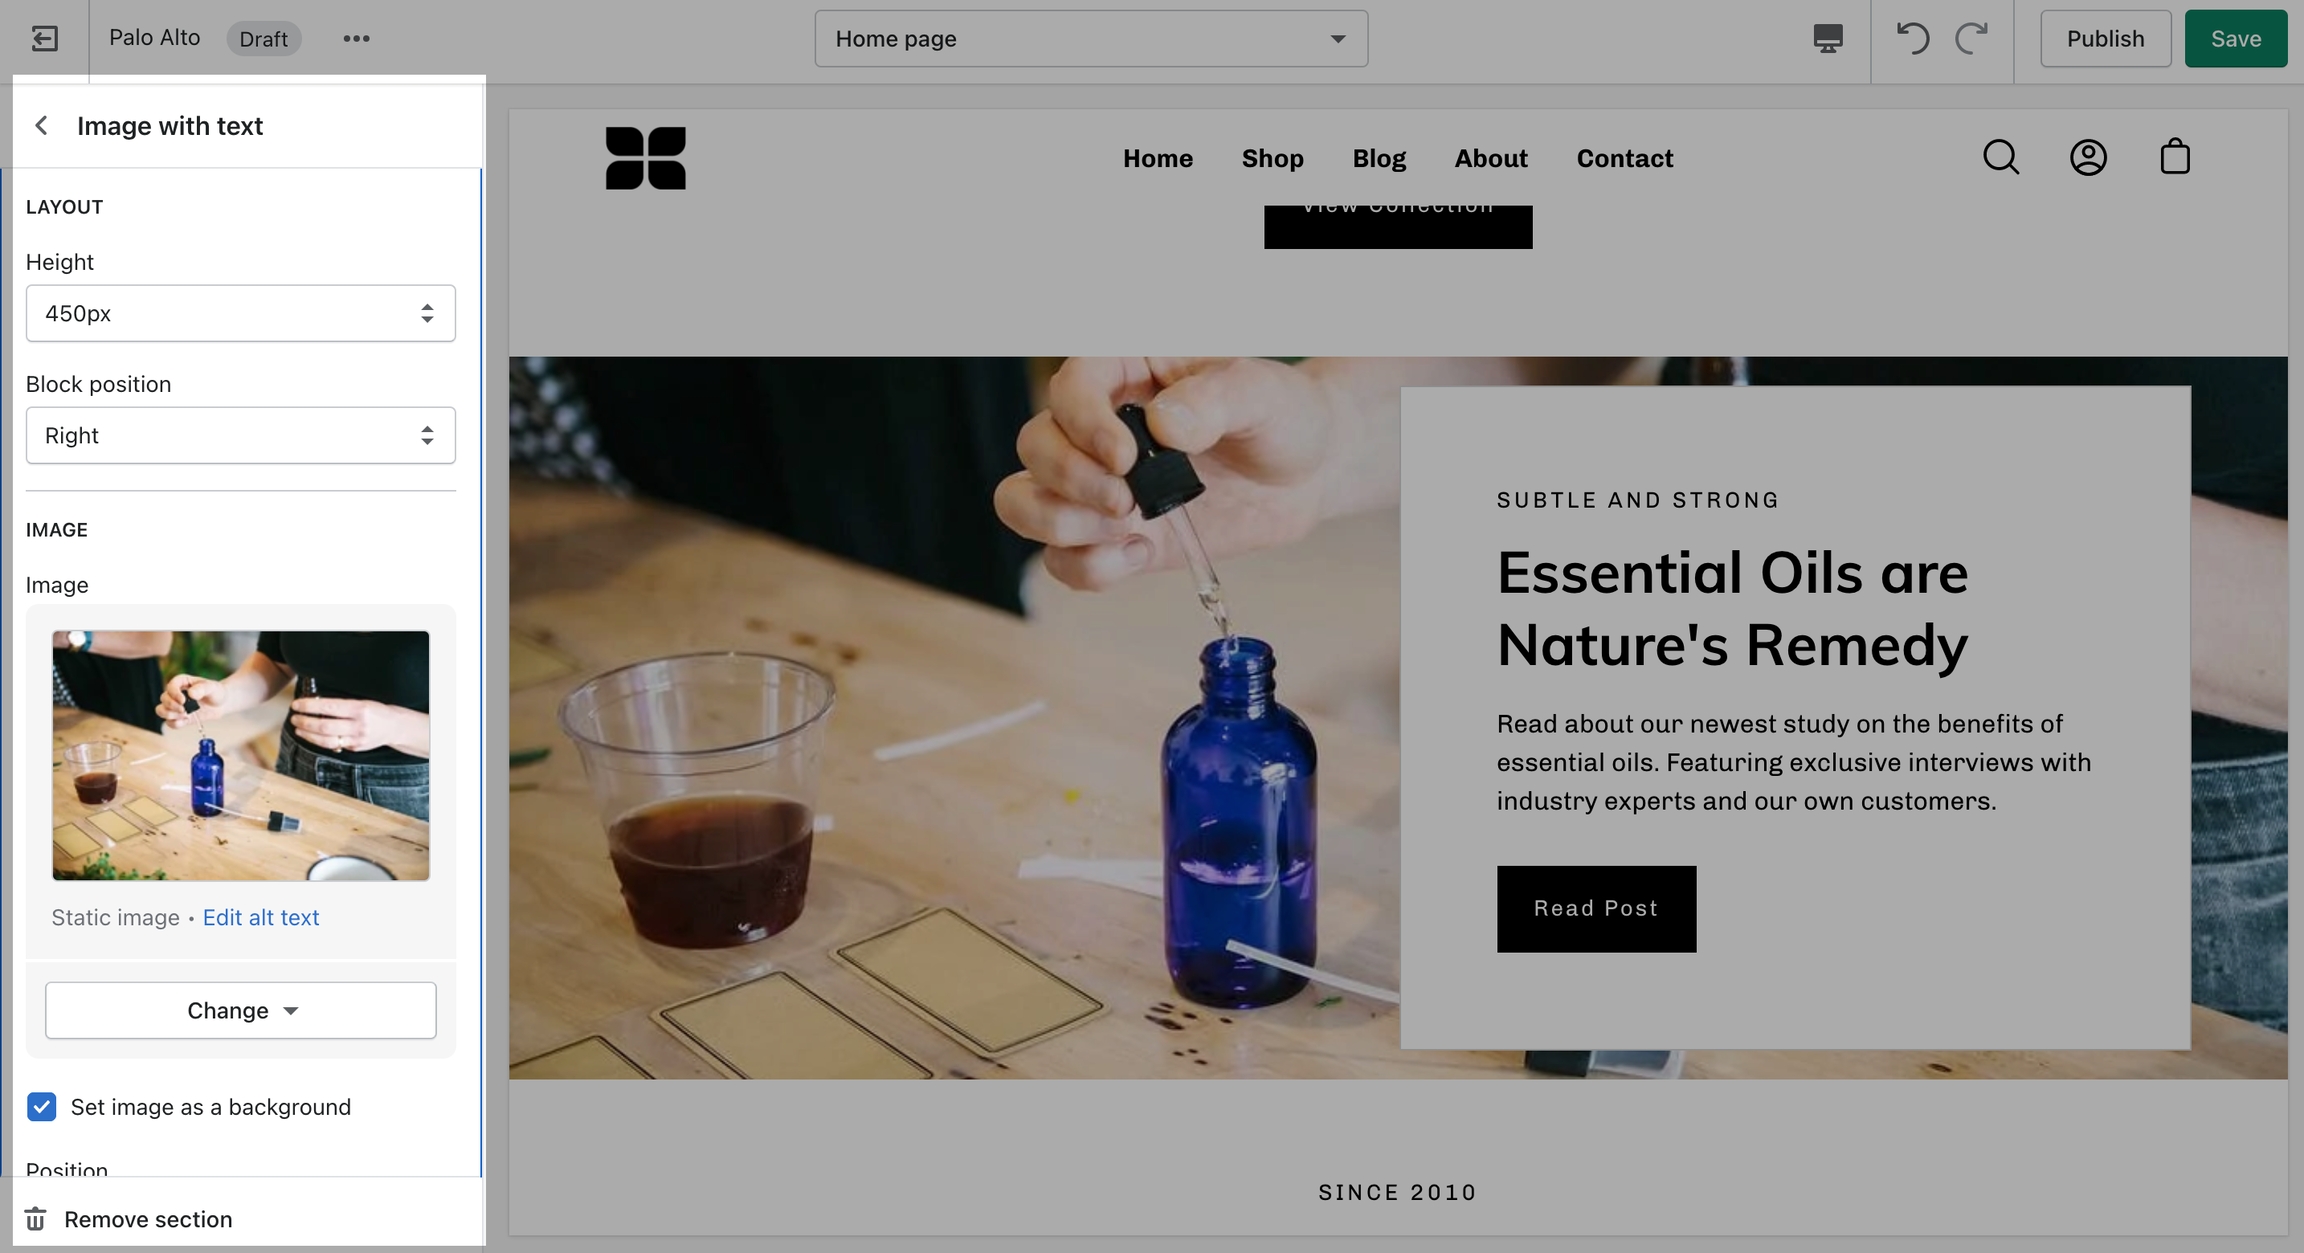The image size is (2304, 1253).
Task: Undo the last change
Action: pos(1912,39)
